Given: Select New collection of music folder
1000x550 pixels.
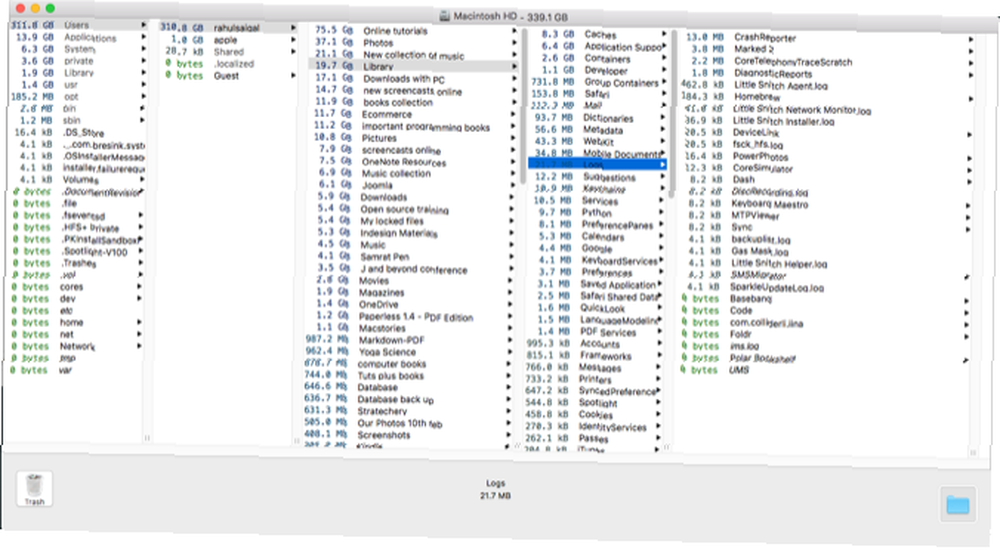Looking at the screenshot, I should [415, 55].
